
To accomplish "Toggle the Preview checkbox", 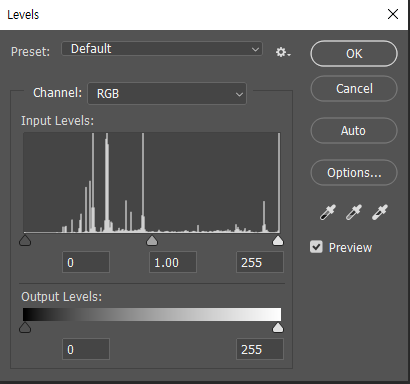I will pyautogui.click(x=316, y=247).
